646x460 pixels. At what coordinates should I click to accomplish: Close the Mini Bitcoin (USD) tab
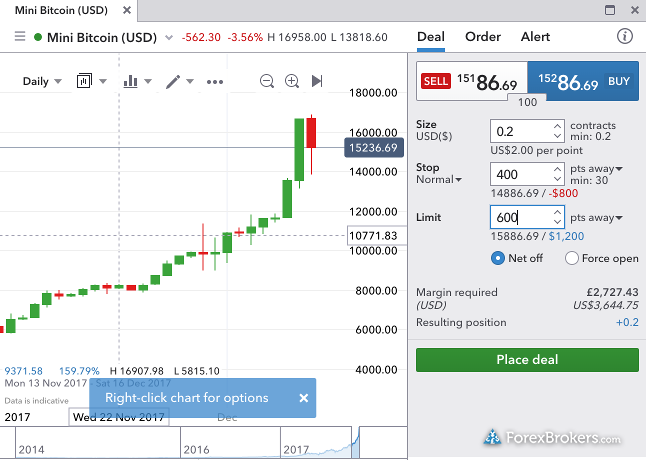click(127, 10)
